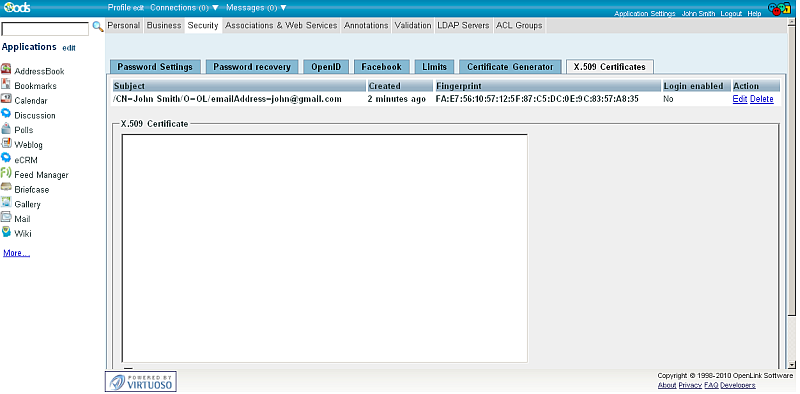800x394 pixels.
Task: Click into the X.509 Certificate text area
Action: (324, 249)
